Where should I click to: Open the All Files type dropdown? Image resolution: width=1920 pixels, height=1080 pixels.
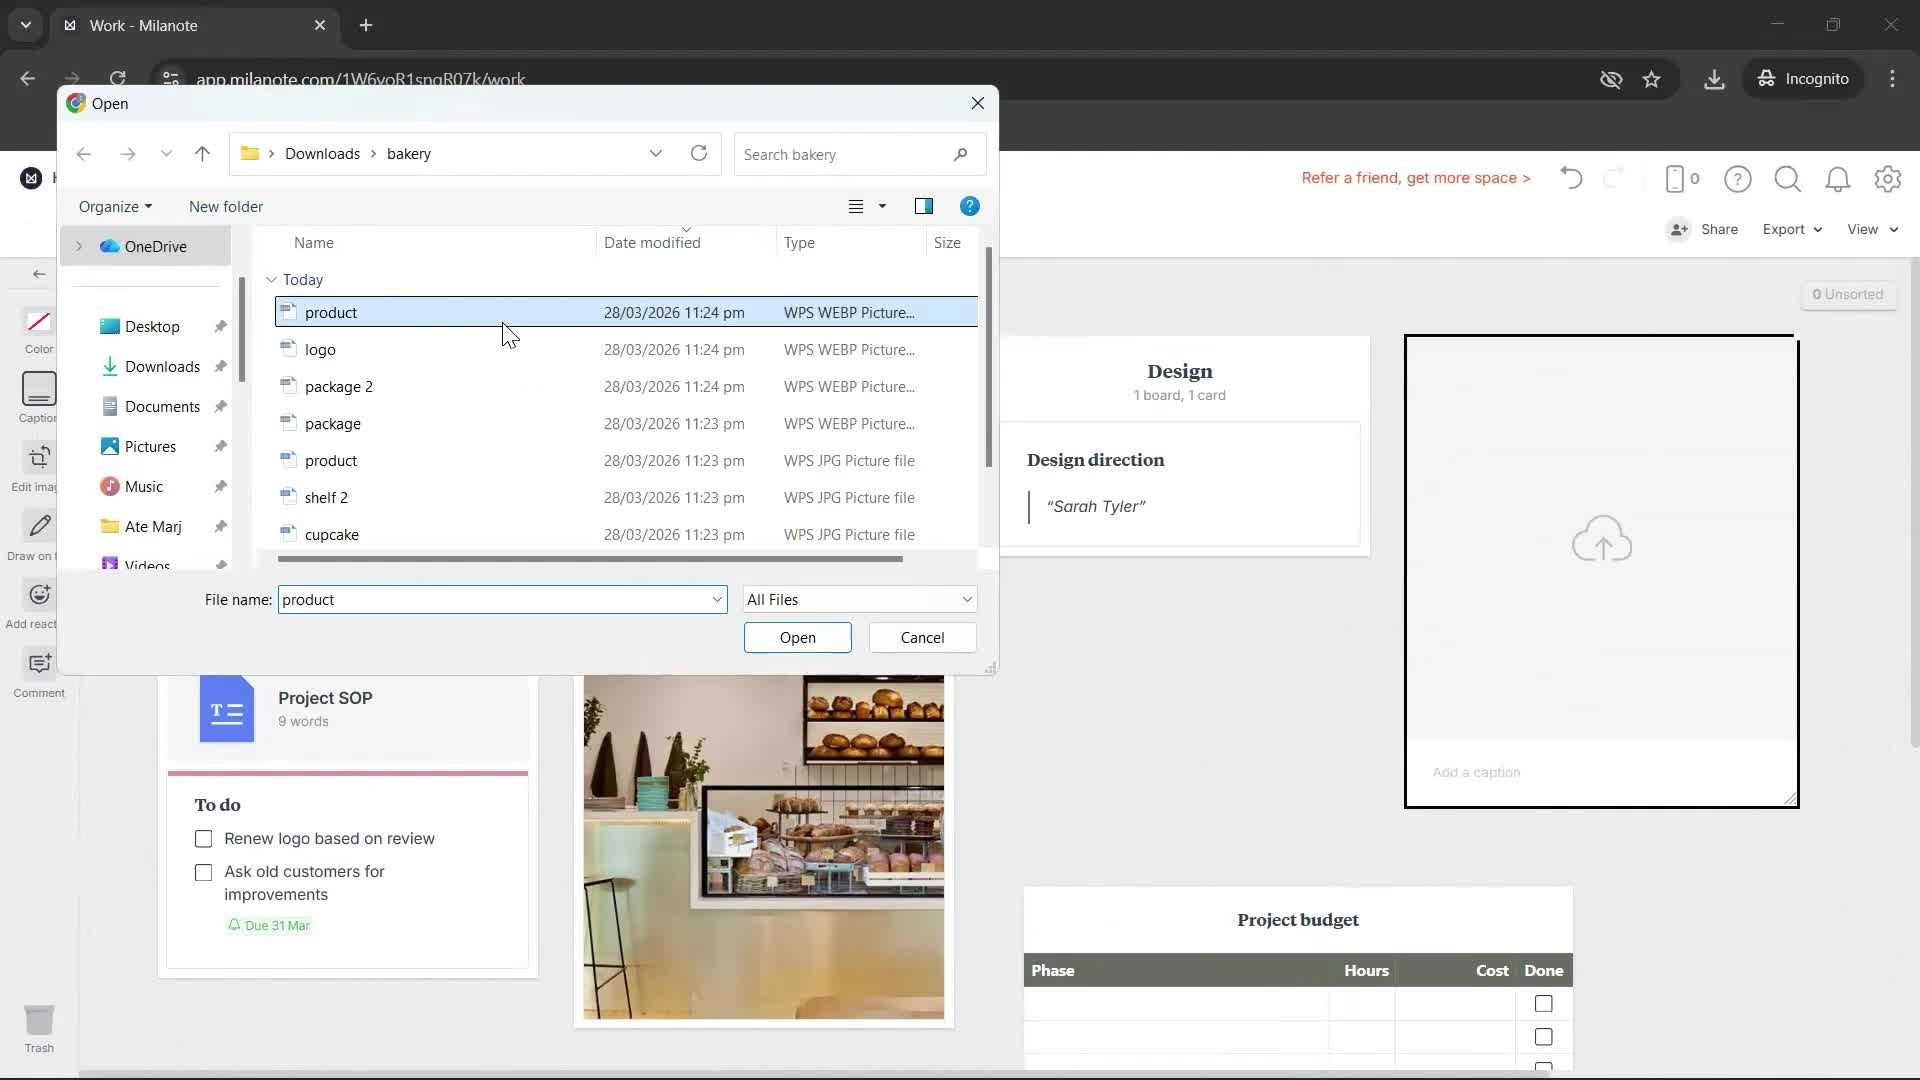pyautogui.click(x=859, y=600)
